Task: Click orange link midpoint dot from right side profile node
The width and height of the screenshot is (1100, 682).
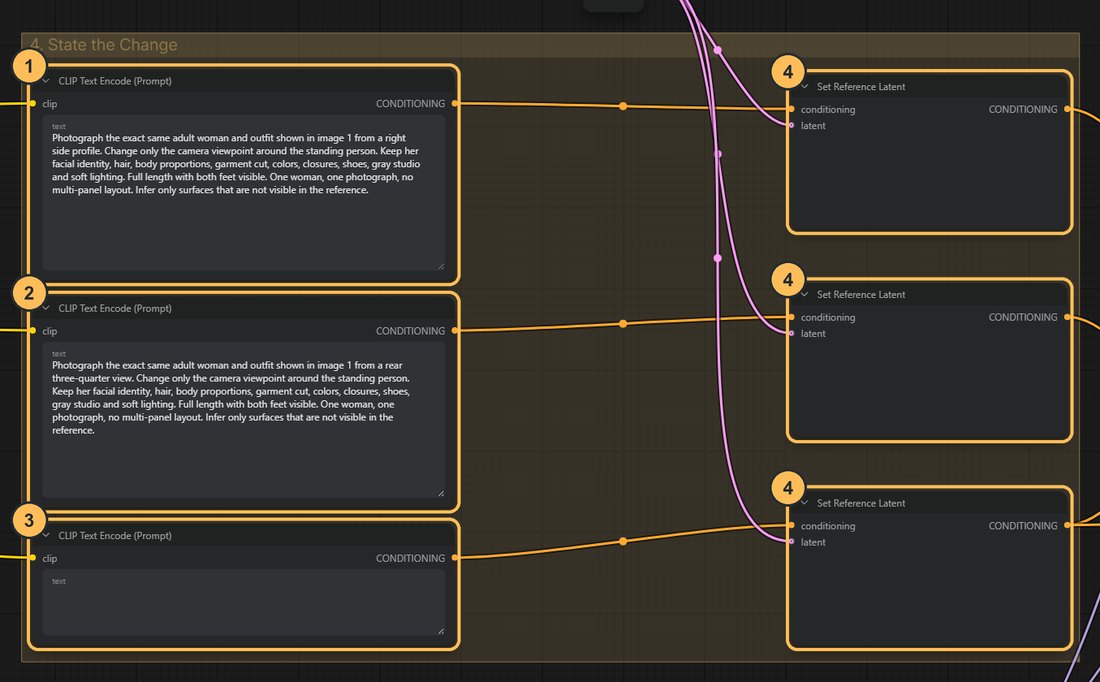Action: point(623,107)
